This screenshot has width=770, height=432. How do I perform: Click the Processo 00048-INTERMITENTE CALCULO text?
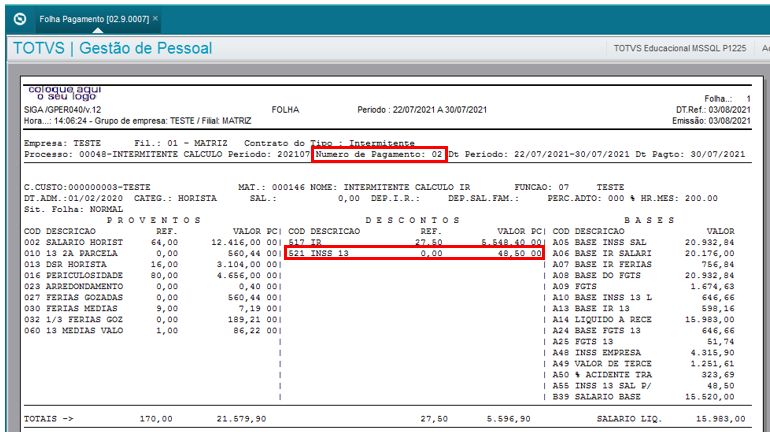(x=123, y=154)
